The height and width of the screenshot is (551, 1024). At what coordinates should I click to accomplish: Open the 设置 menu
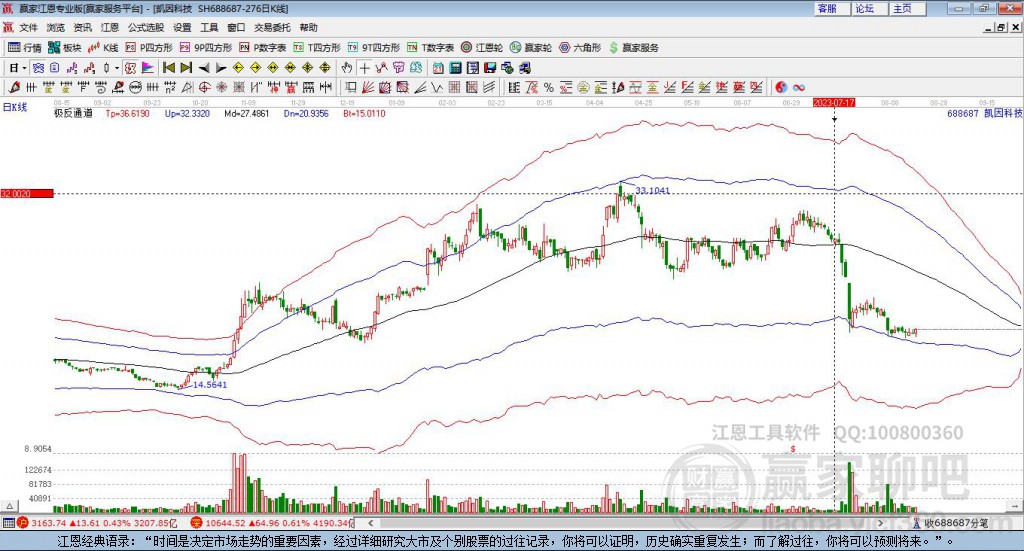pyautogui.click(x=182, y=27)
